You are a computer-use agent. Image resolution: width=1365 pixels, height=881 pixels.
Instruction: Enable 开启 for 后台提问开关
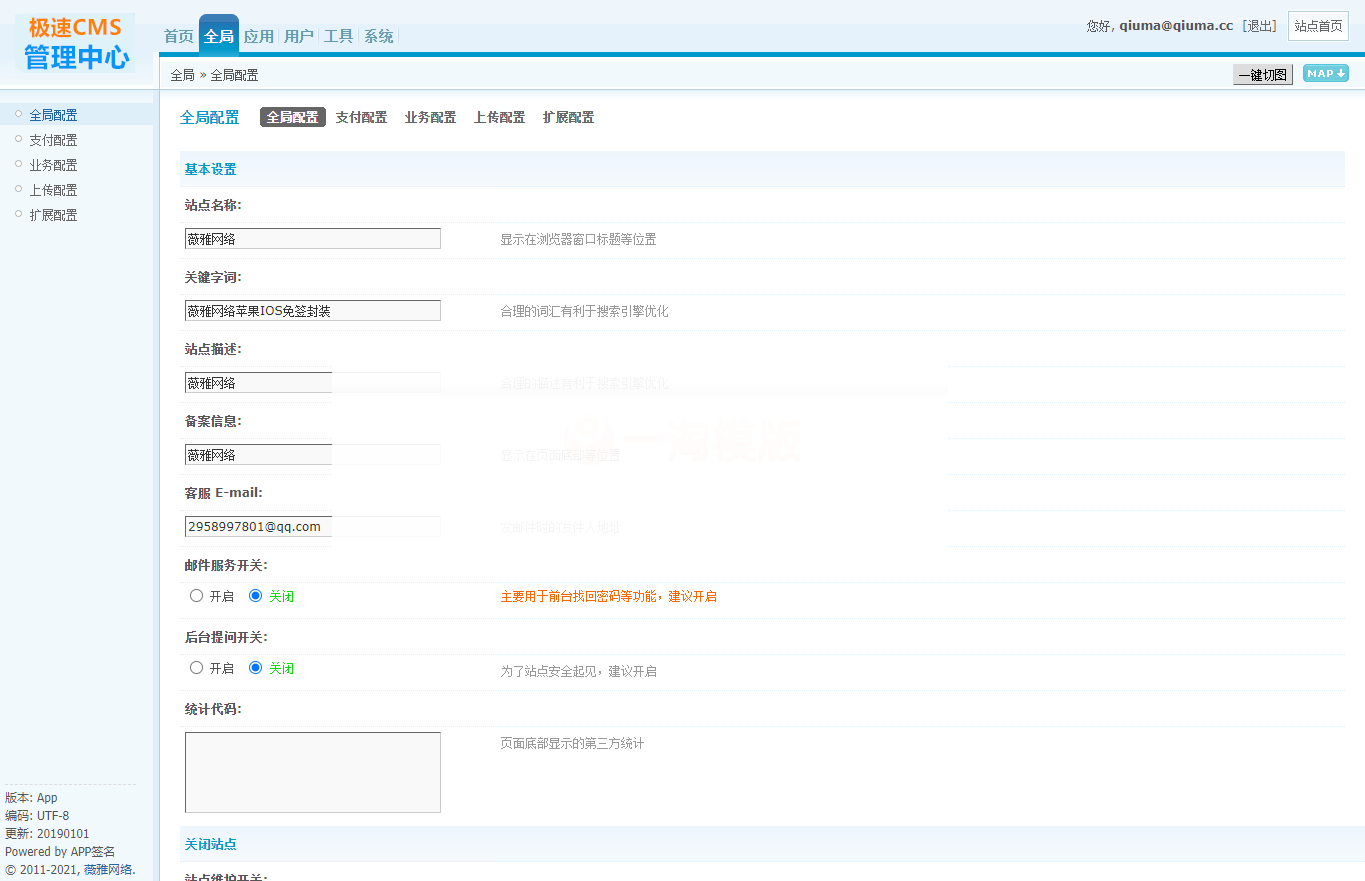pyautogui.click(x=196, y=667)
